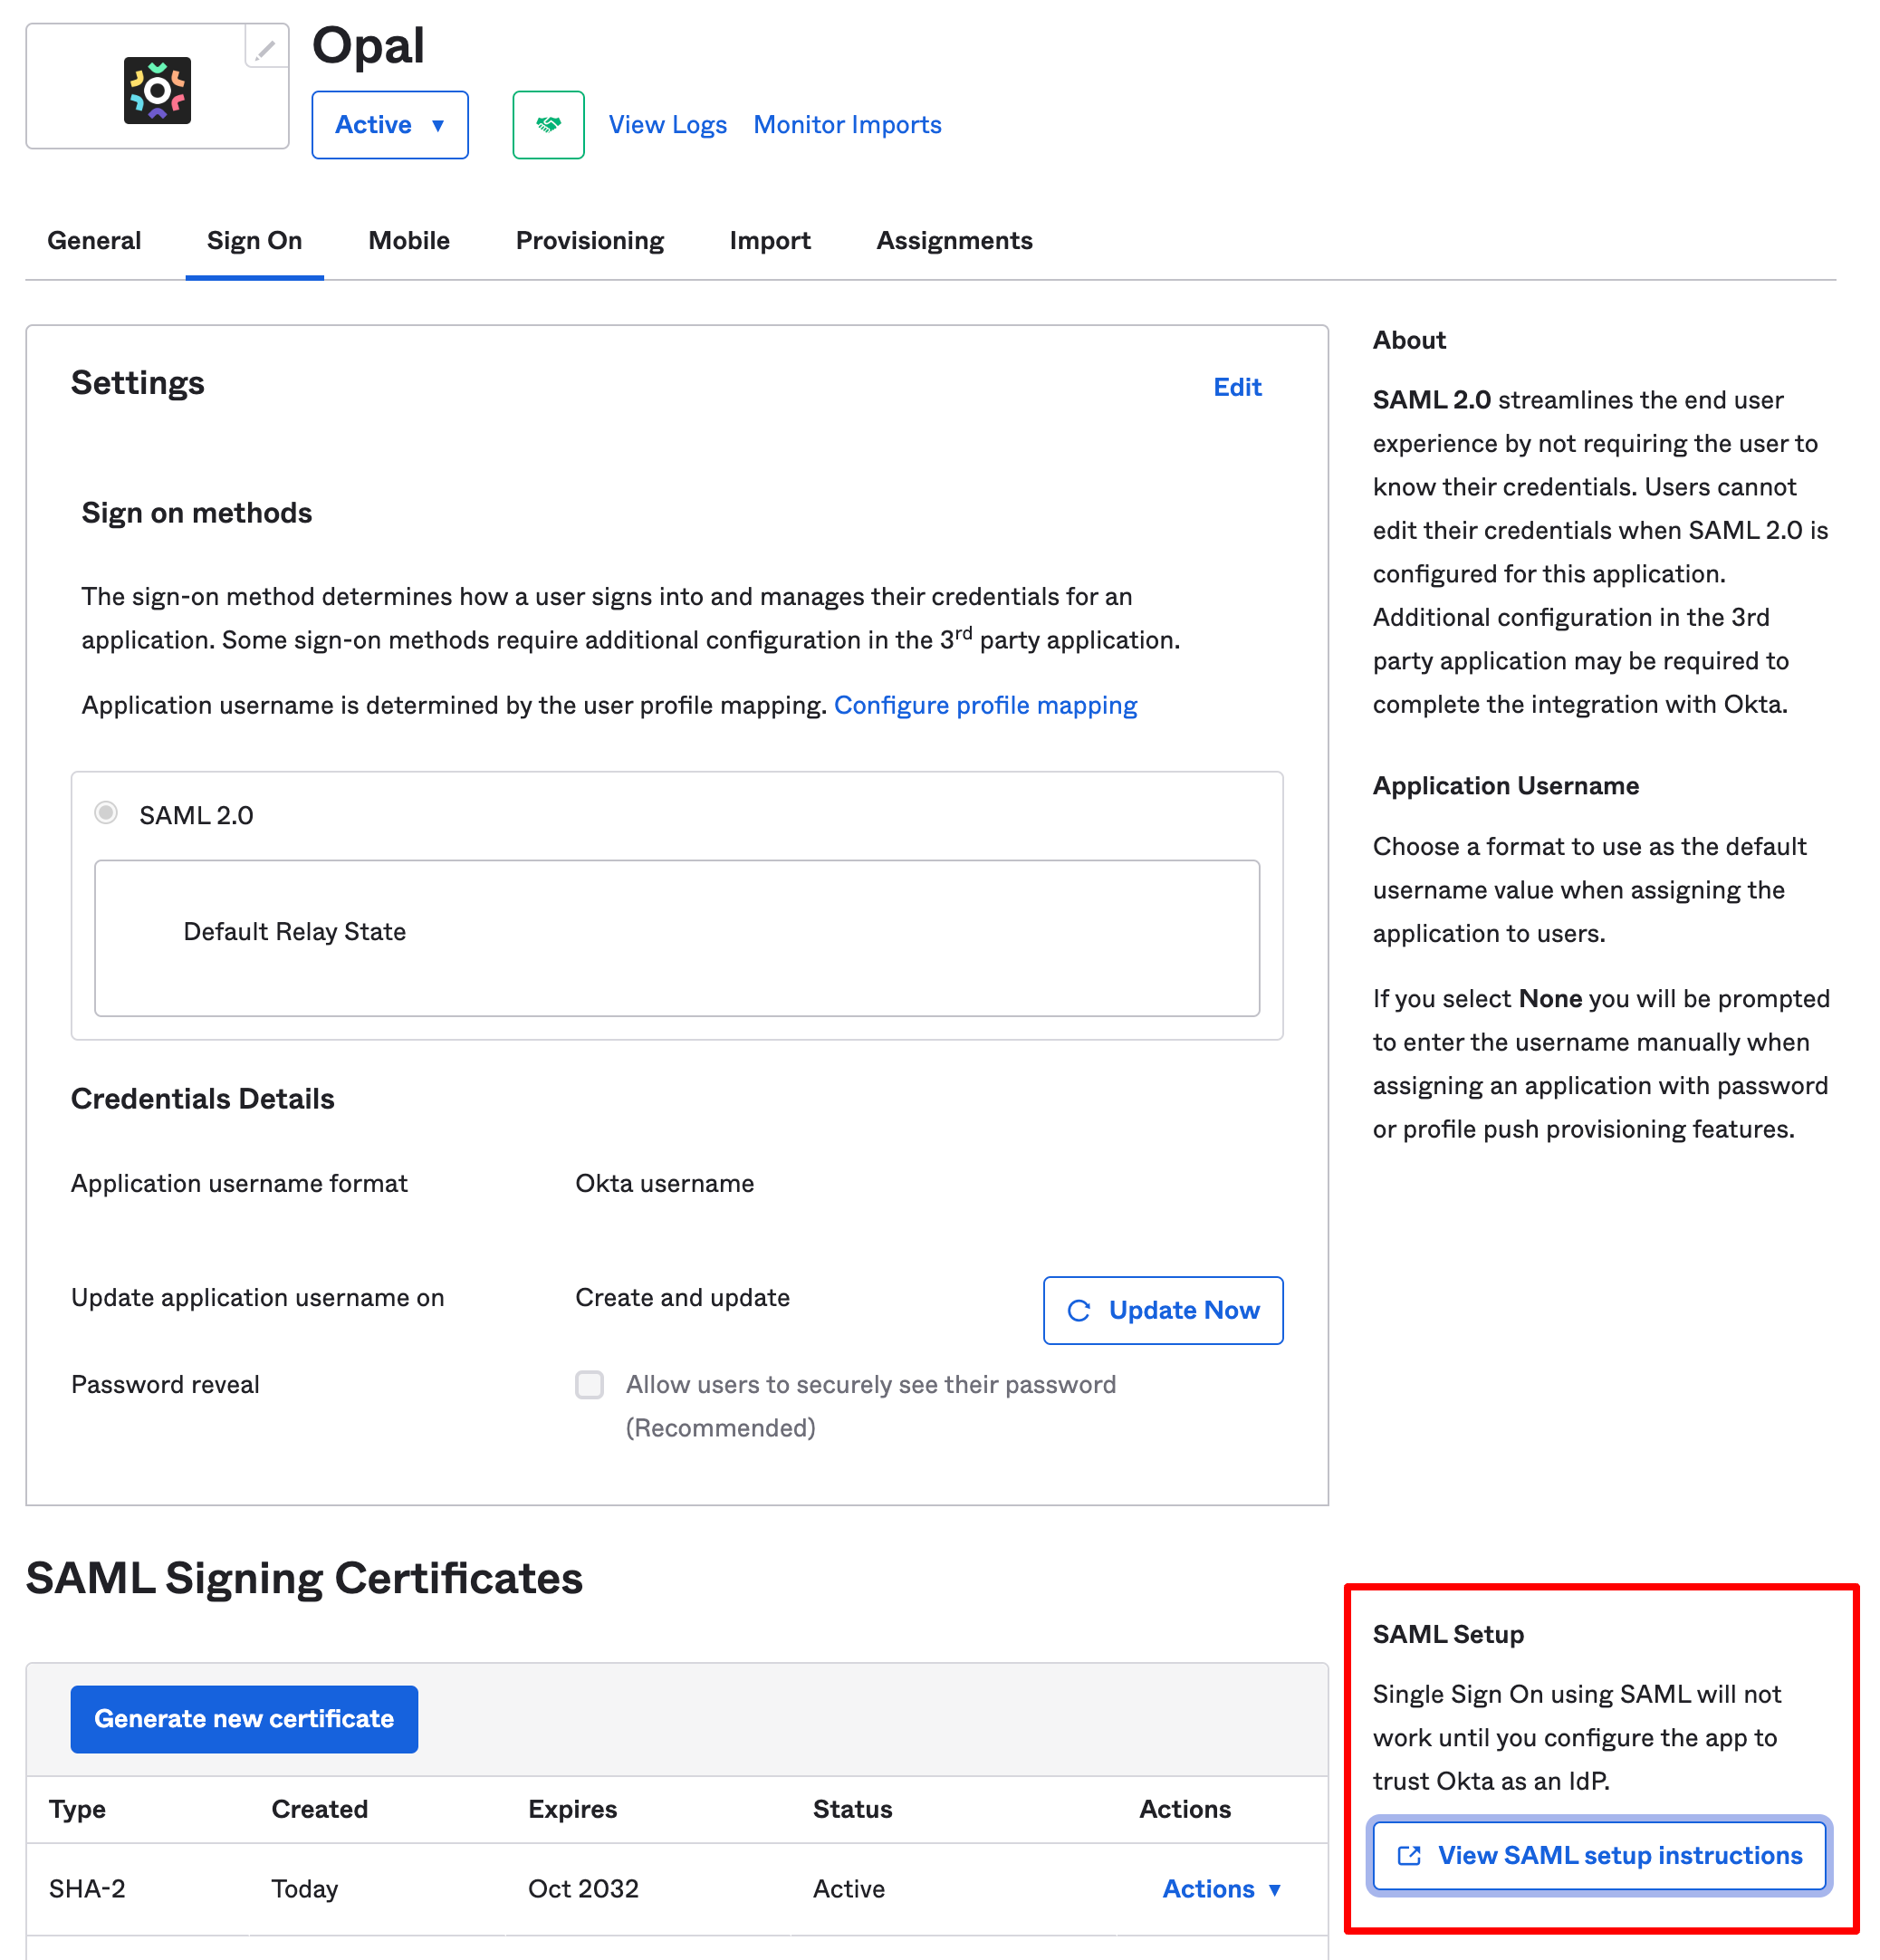The height and width of the screenshot is (1960, 1880).
Task: Switch to the General tab
Action: (x=94, y=241)
